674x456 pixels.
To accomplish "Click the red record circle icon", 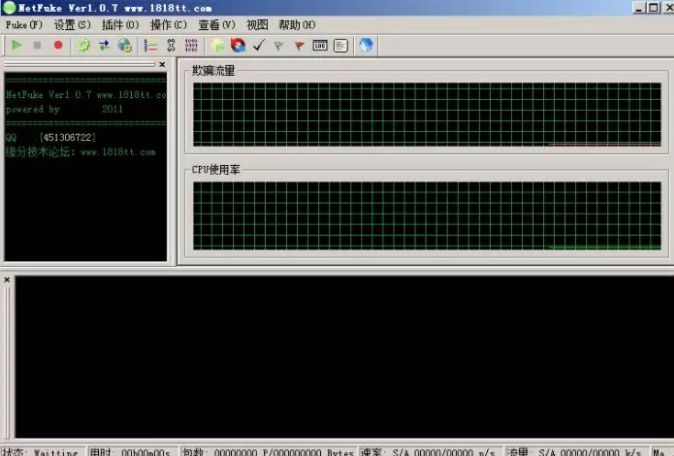I will (58, 45).
